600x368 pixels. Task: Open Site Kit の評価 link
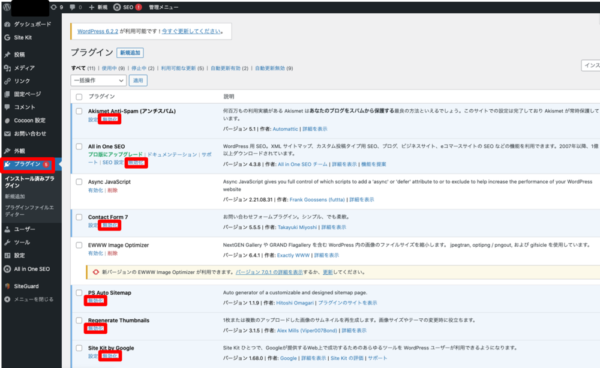(x=347, y=358)
